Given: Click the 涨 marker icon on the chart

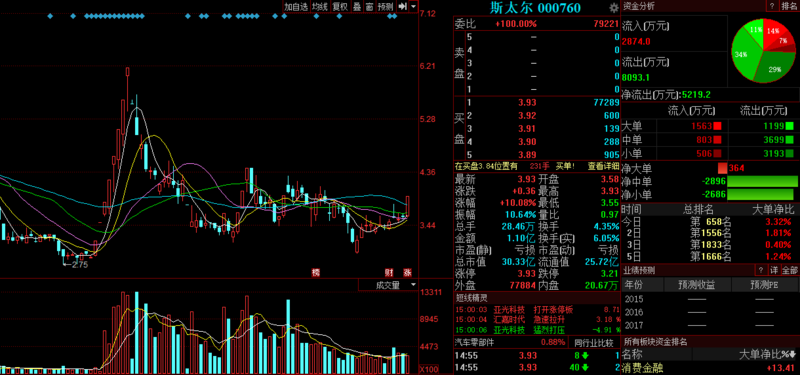Looking at the screenshot, I should 407,272.
